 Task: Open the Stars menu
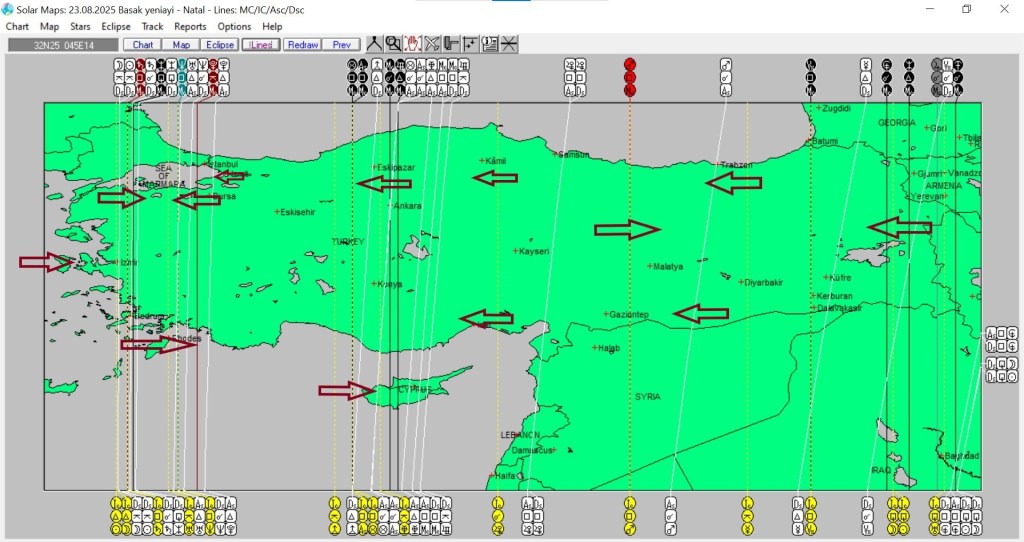[x=80, y=27]
